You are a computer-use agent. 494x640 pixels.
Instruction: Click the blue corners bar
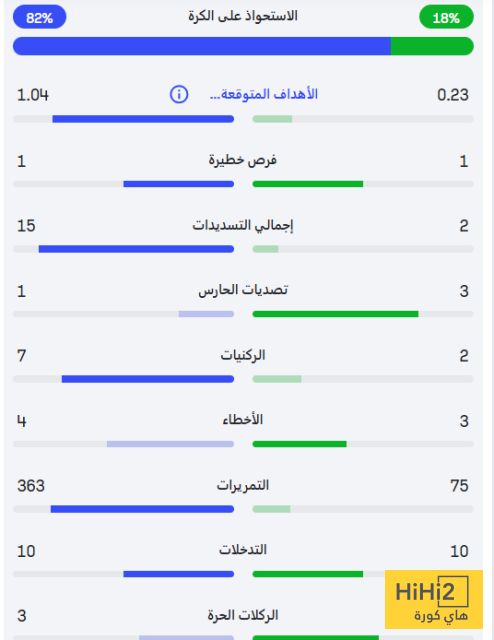coord(148,379)
